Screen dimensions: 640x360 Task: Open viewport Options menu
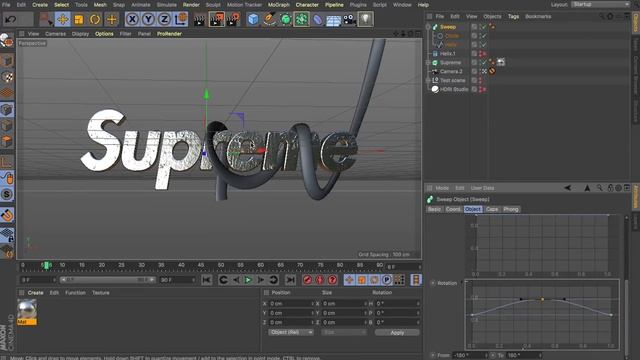[x=104, y=34]
